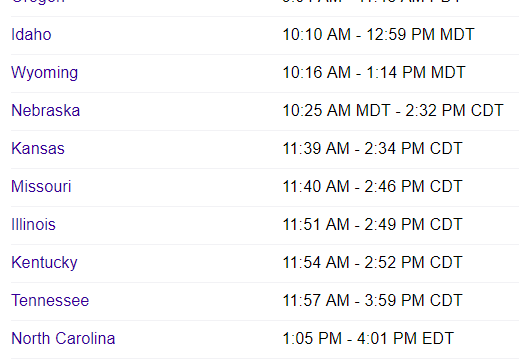Screen dimensions: 519x360
Task: Click the 10:10 AM - 12:59 PM MDT time
Action: point(378,35)
